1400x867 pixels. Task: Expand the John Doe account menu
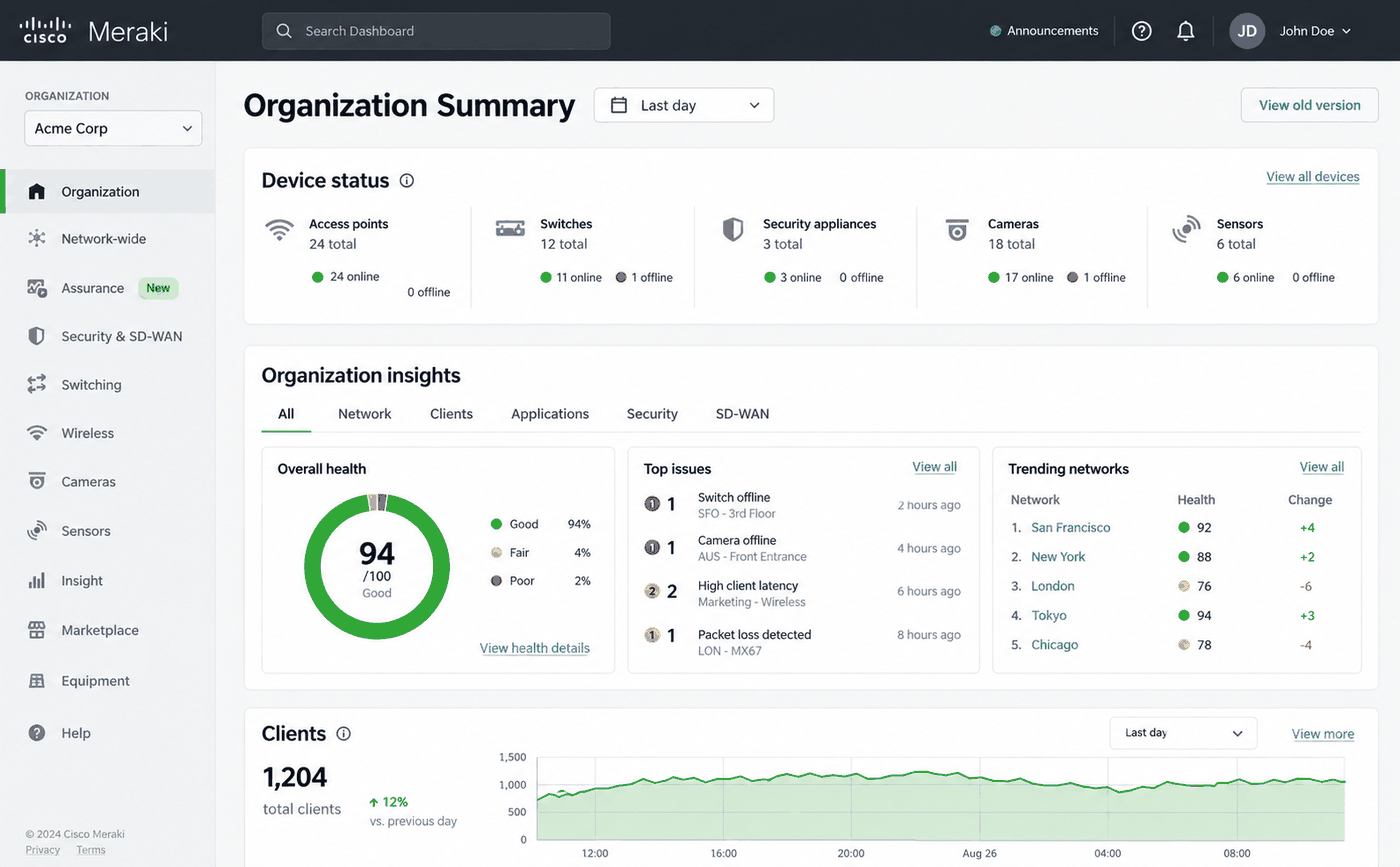pyautogui.click(x=1315, y=31)
